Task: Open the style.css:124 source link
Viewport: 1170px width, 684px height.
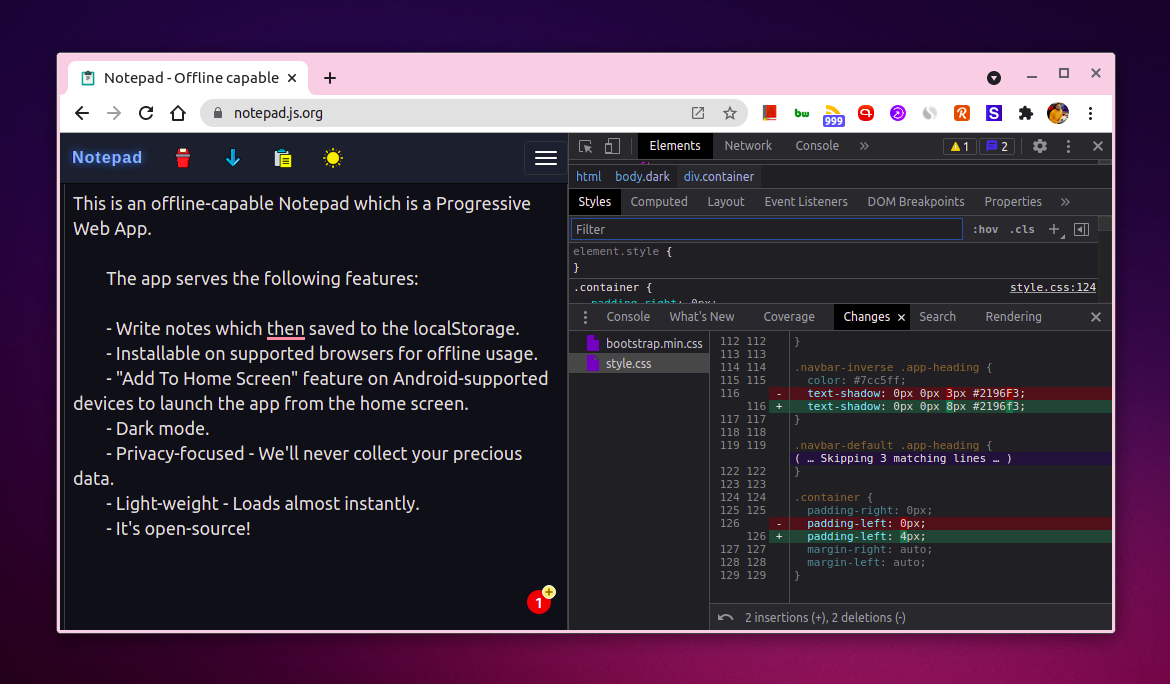Action: click(1052, 287)
